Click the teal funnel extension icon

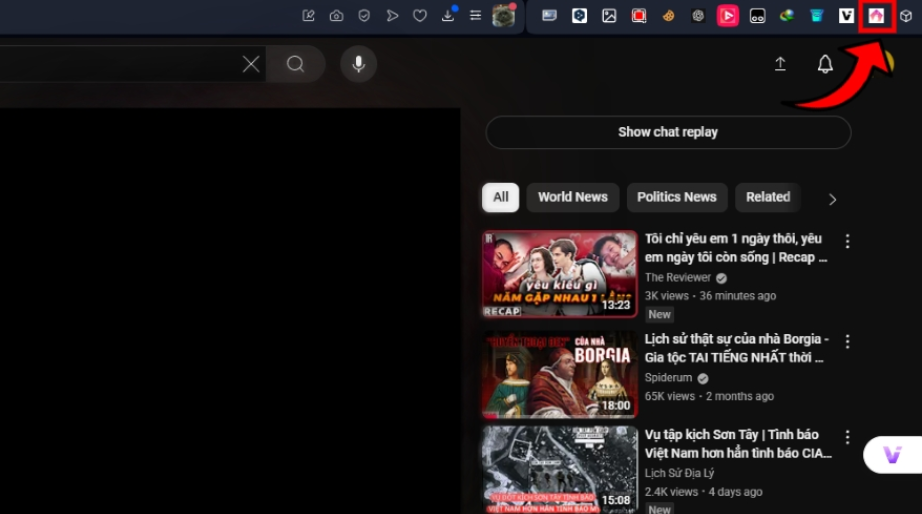pyautogui.click(x=817, y=16)
